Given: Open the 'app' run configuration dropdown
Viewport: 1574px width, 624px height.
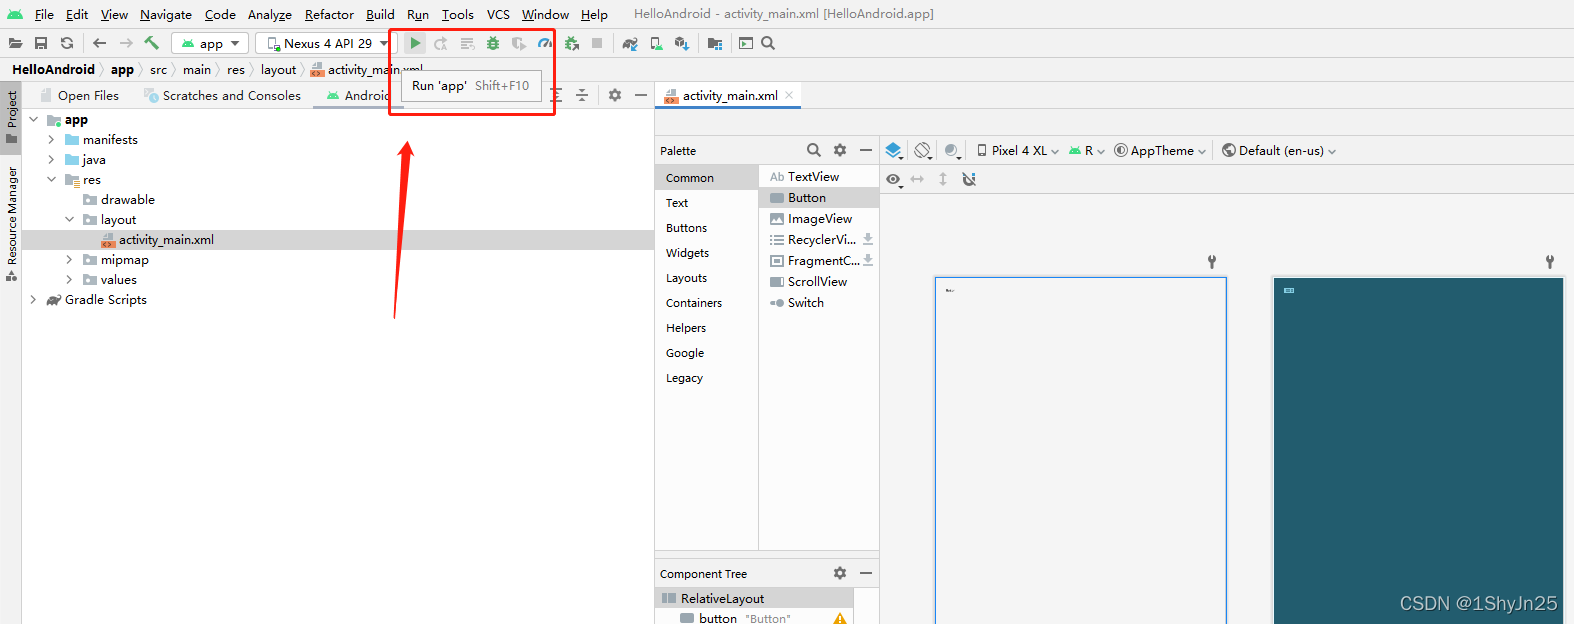Looking at the screenshot, I should 210,43.
